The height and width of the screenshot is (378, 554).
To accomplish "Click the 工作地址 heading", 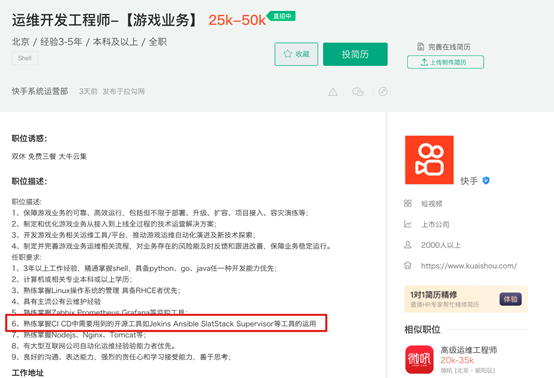I will tap(28, 373).
